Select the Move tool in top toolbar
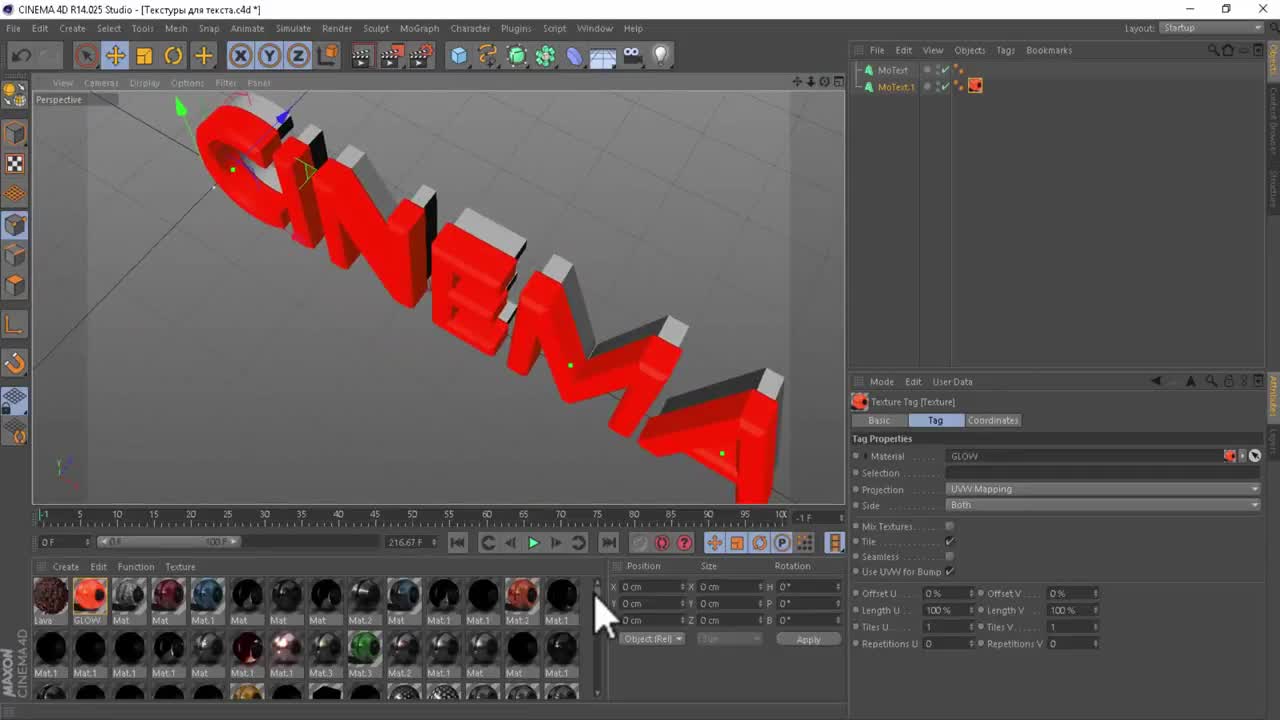 (115, 56)
